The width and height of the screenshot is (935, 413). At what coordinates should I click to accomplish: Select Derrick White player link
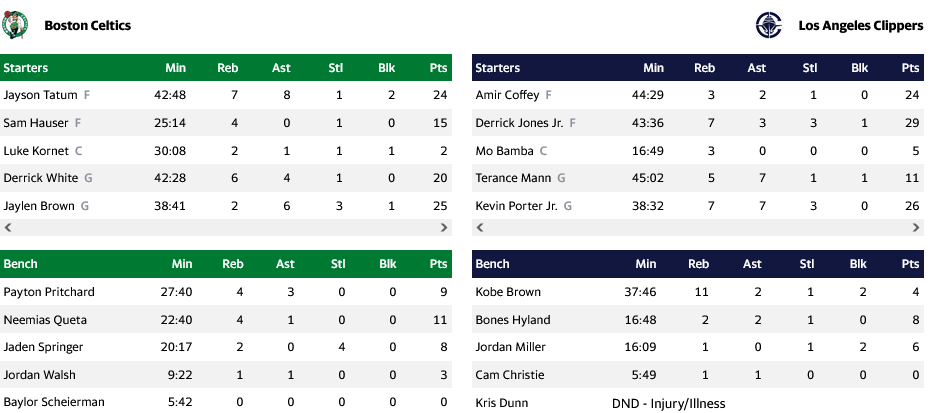[40, 178]
